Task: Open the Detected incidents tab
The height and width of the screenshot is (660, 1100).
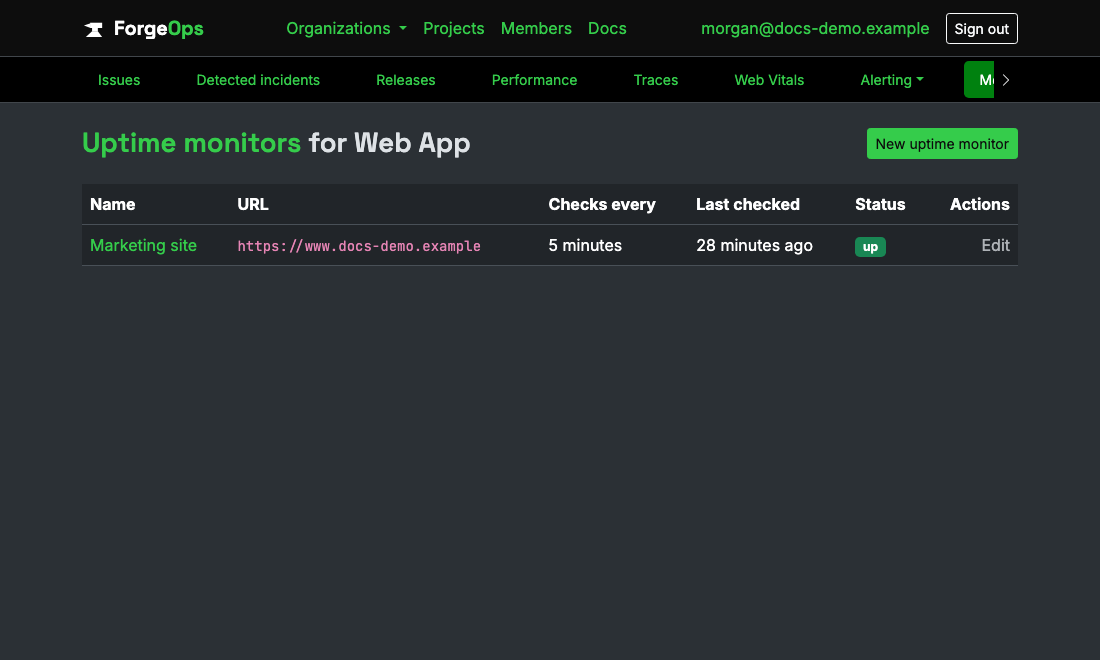Action: click(x=257, y=80)
